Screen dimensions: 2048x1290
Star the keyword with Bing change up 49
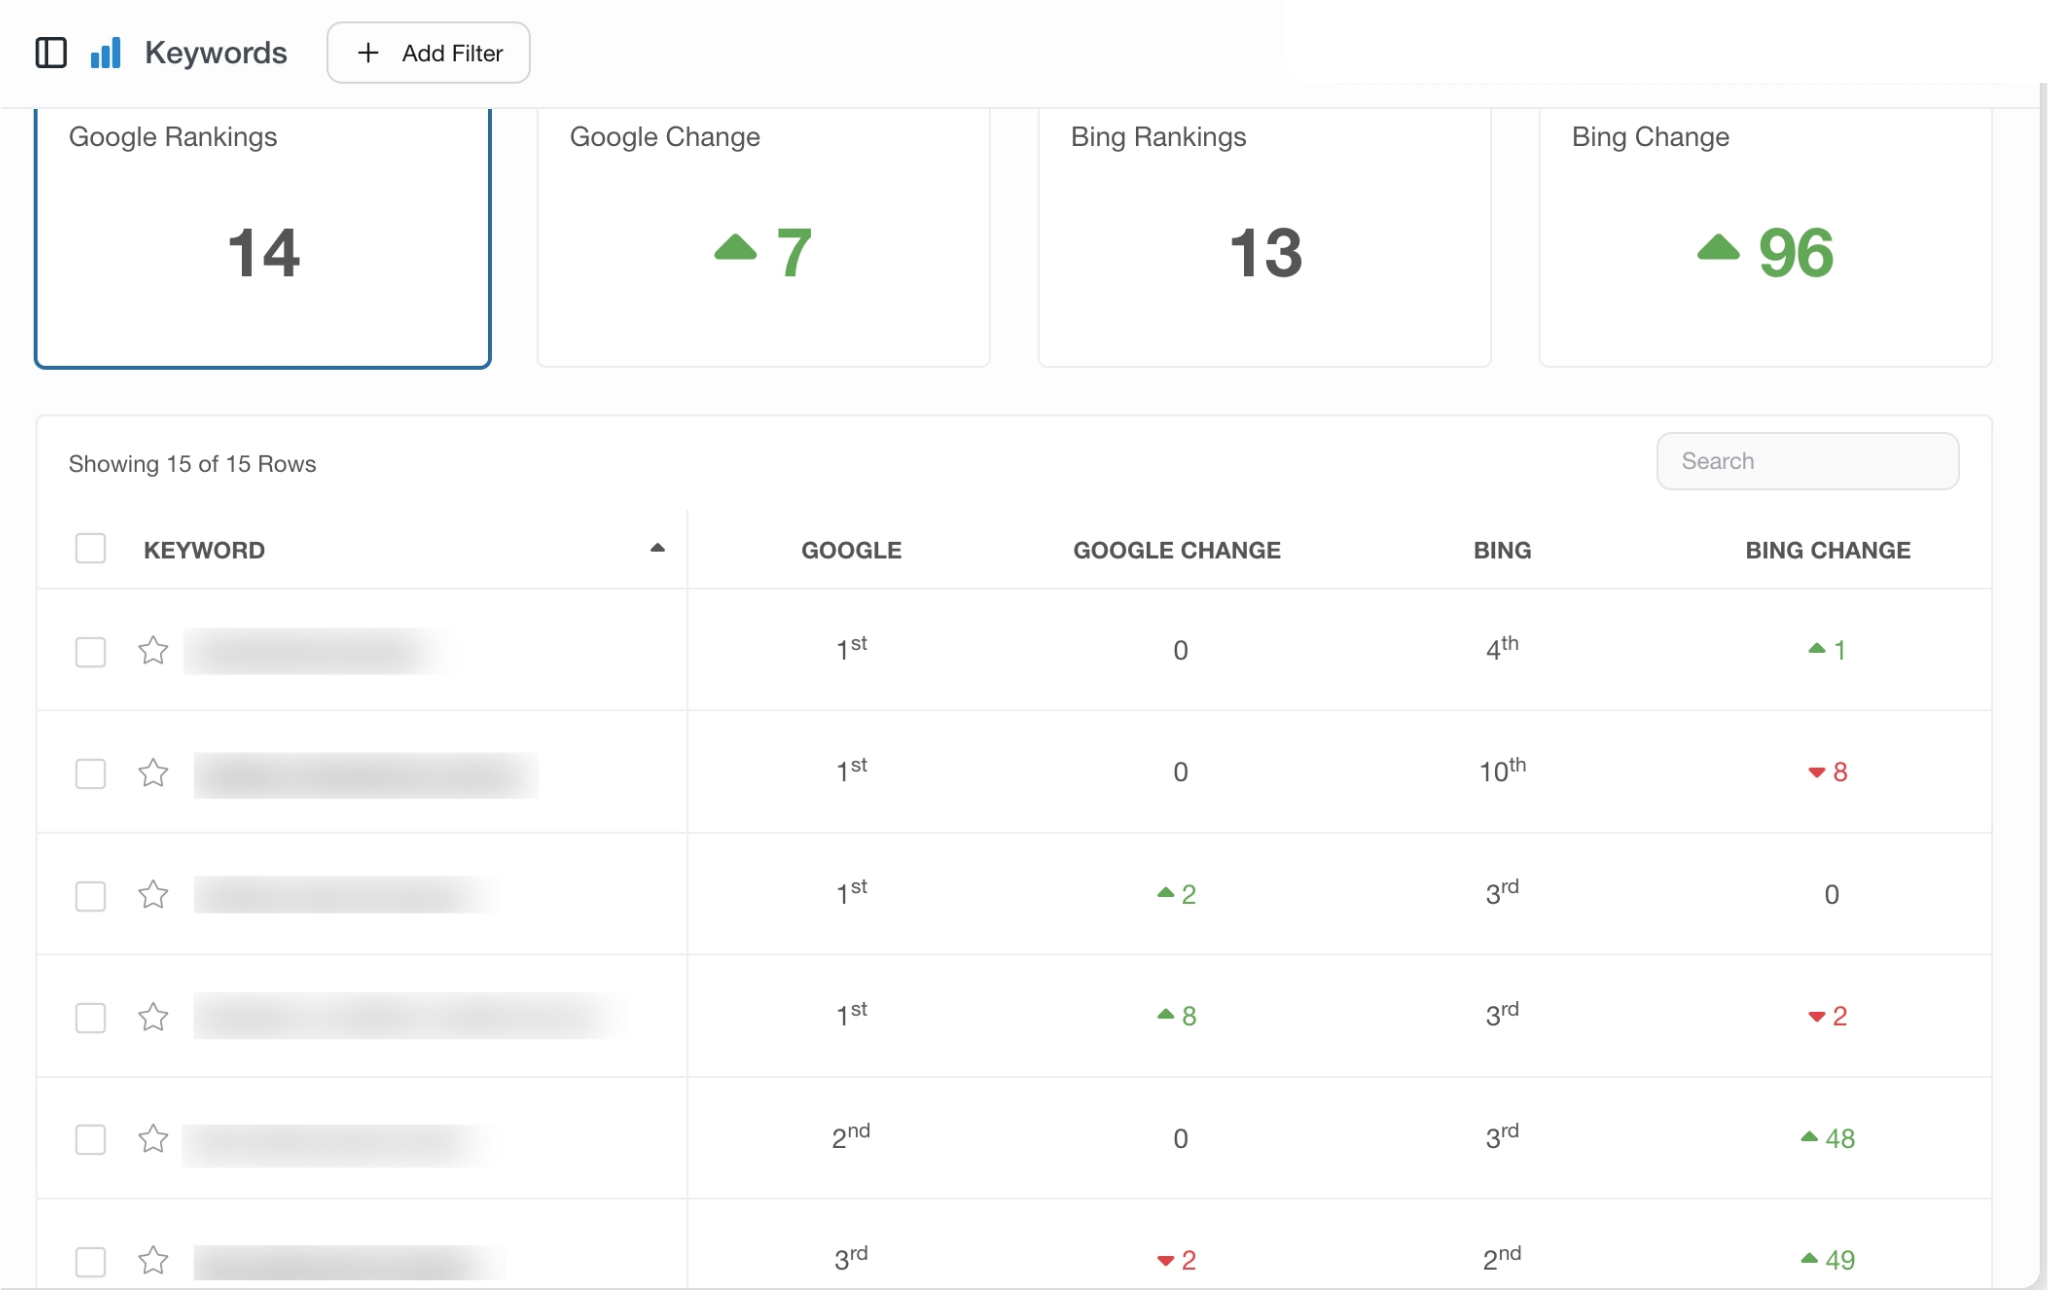[x=153, y=1260]
